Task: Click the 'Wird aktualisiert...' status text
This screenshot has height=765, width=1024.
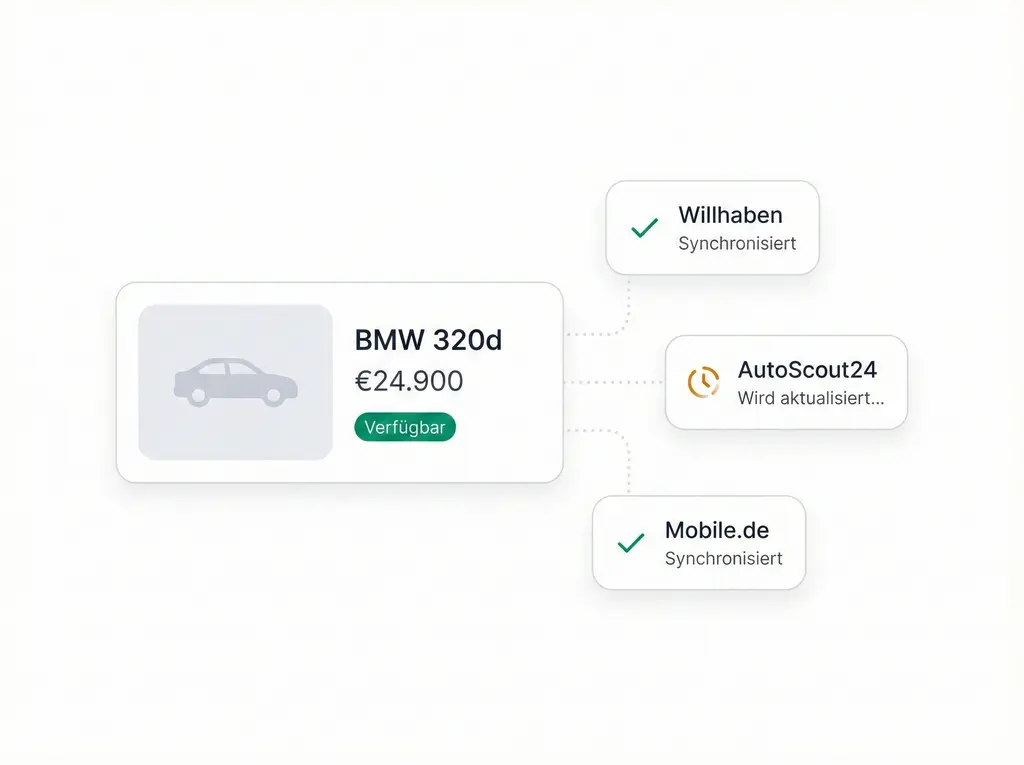Action: coord(810,397)
